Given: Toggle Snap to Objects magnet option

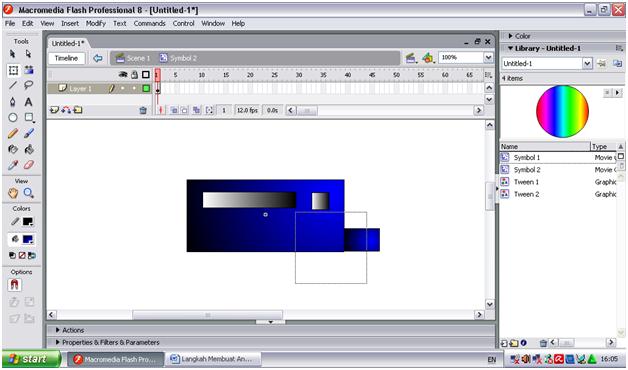Looking at the screenshot, I should pyautogui.click(x=14, y=285).
